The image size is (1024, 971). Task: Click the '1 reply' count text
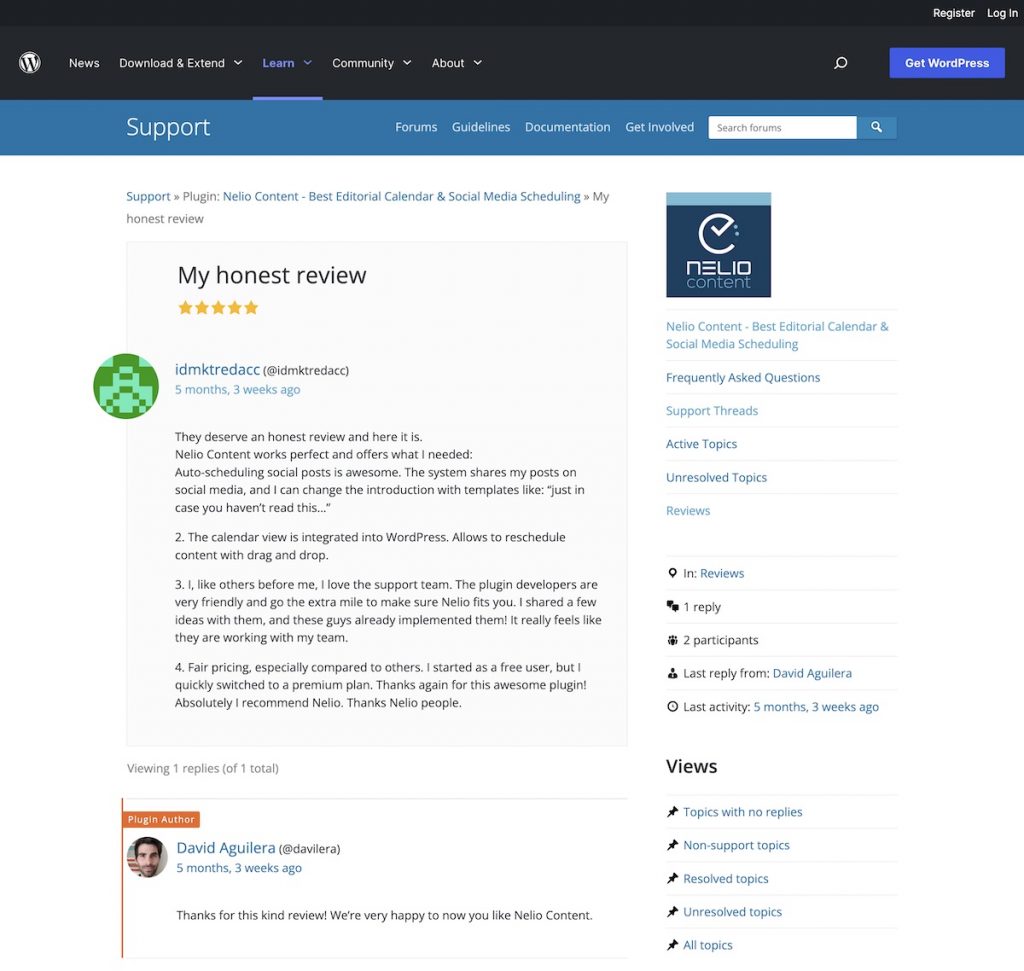(x=702, y=607)
